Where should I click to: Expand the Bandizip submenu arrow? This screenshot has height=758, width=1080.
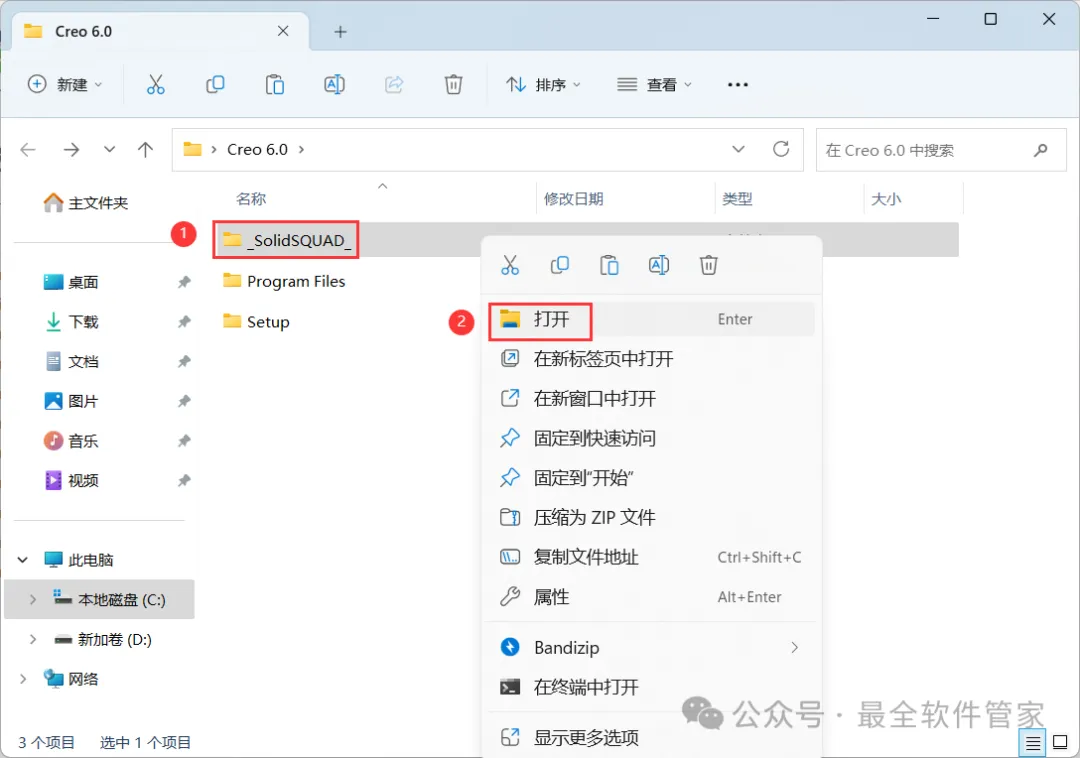pos(794,647)
